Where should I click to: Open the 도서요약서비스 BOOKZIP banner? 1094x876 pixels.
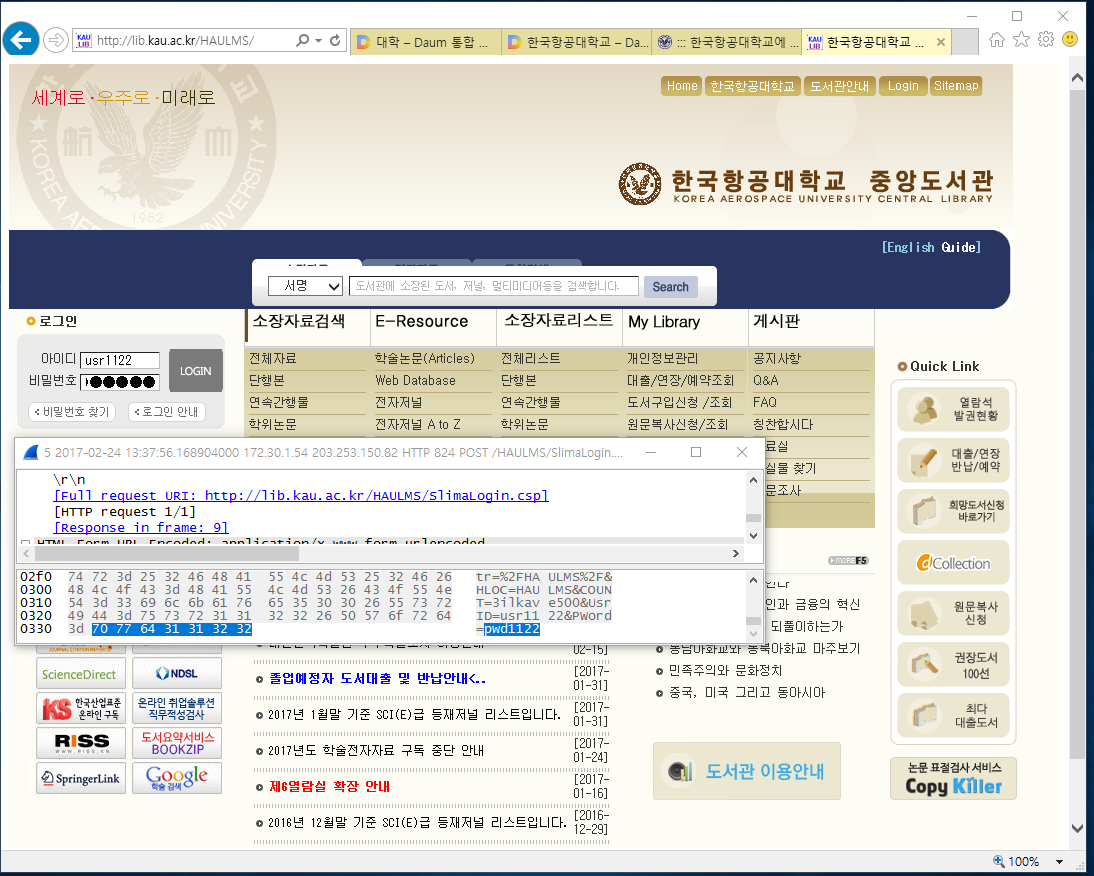pos(177,743)
